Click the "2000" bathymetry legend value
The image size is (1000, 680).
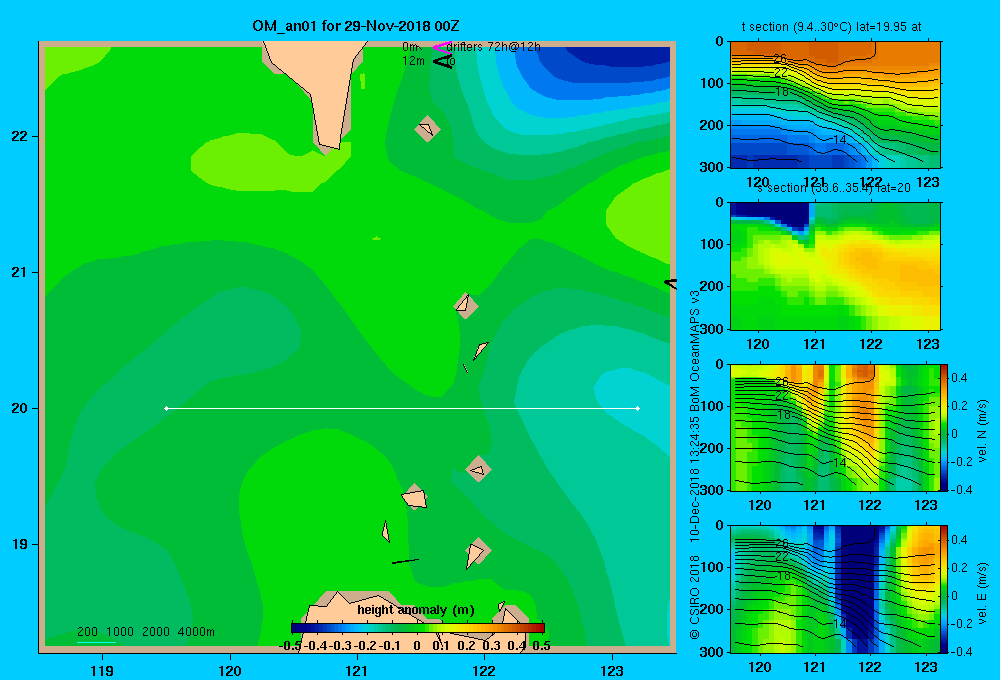(x=156, y=632)
